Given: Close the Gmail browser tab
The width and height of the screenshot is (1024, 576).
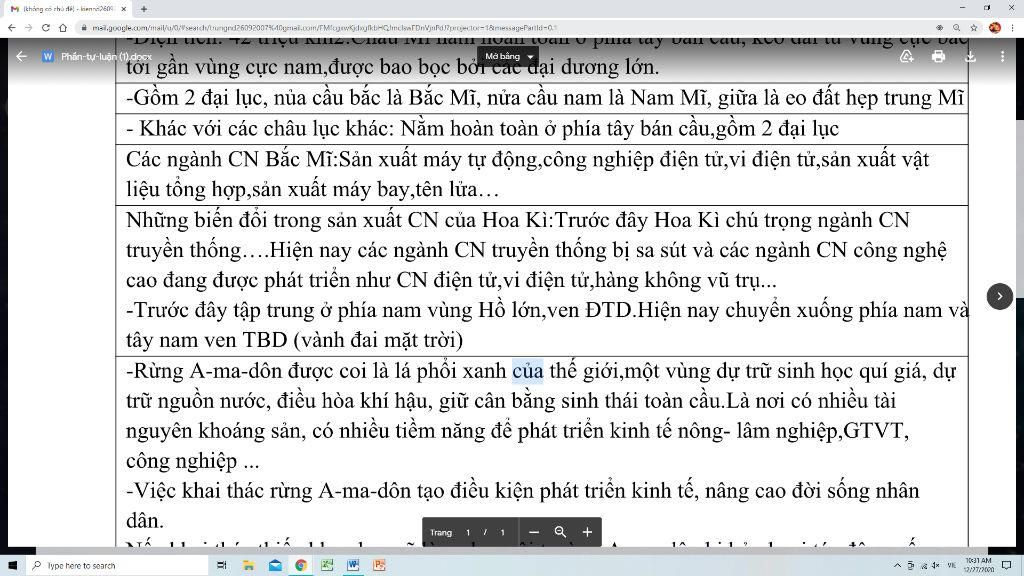Looking at the screenshot, I should pyautogui.click(x=123, y=9).
